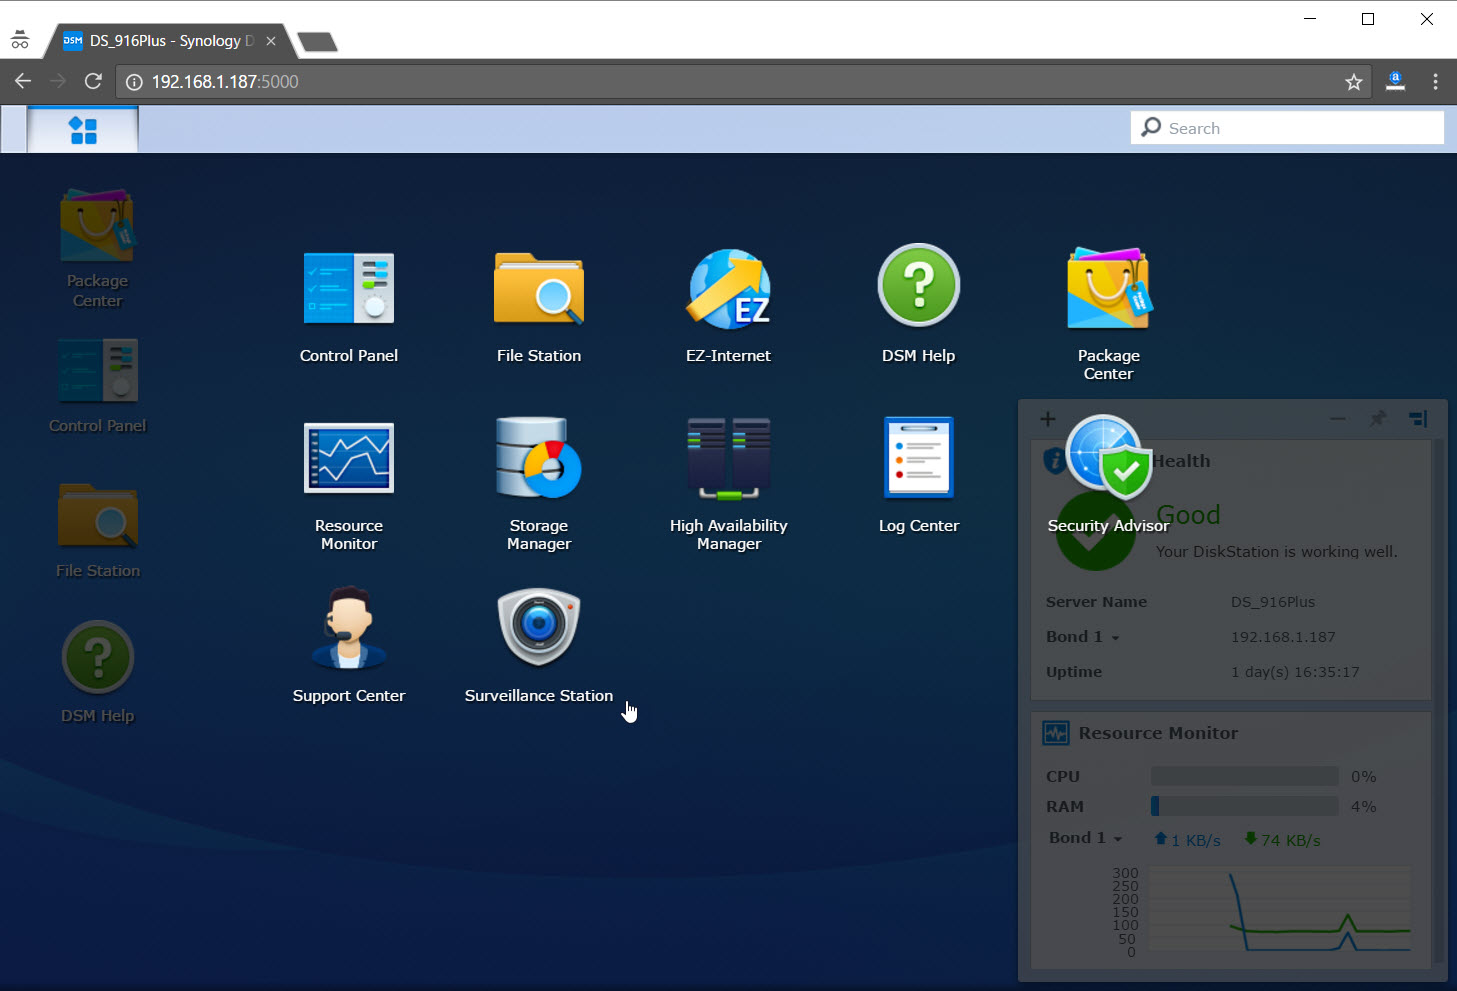1457x991 pixels.
Task: Click the Resource Monitor widget icon
Action: [1056, 733]
